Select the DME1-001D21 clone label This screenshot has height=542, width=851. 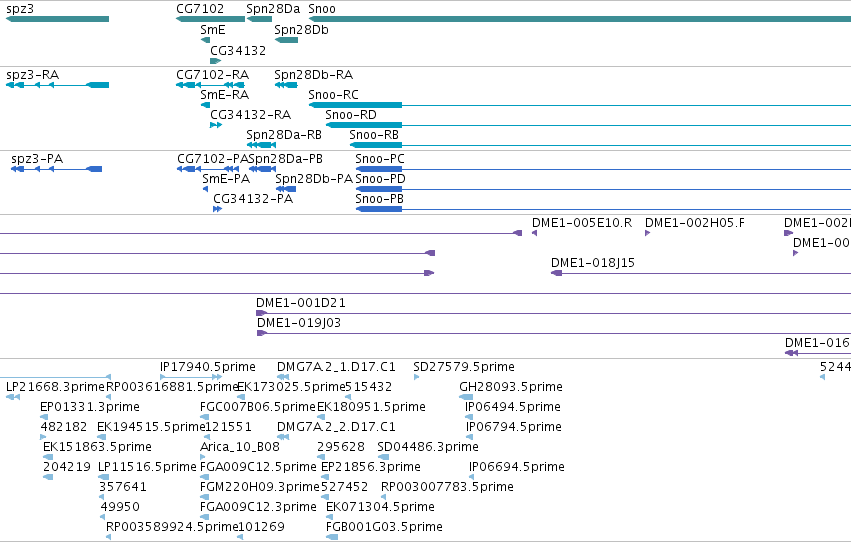click(301, 303)
